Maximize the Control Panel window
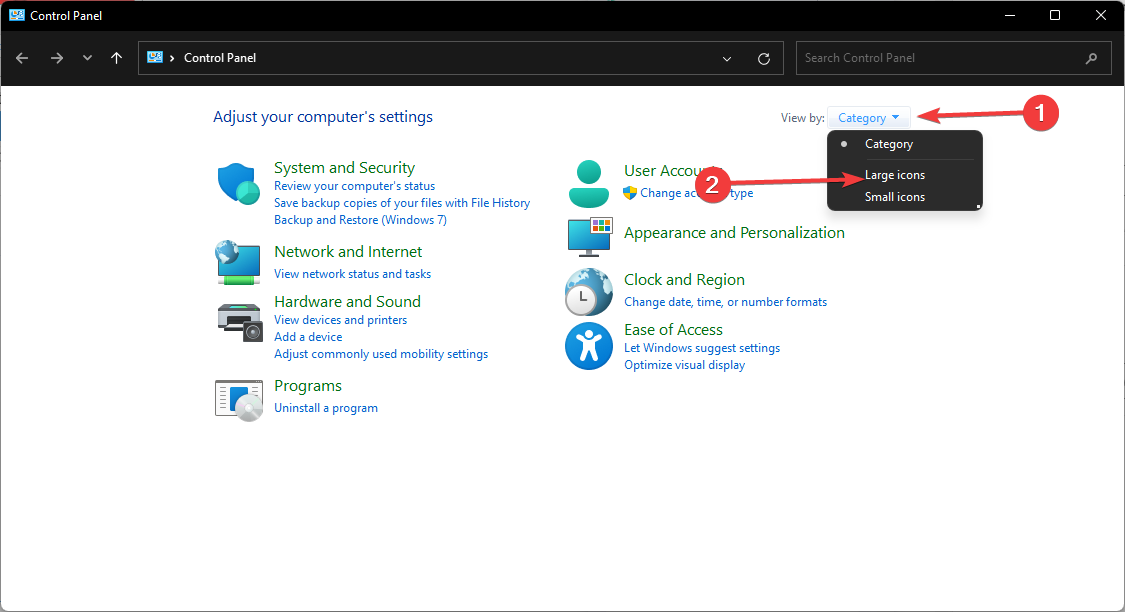1125x612 pixels. (1055, 15)
